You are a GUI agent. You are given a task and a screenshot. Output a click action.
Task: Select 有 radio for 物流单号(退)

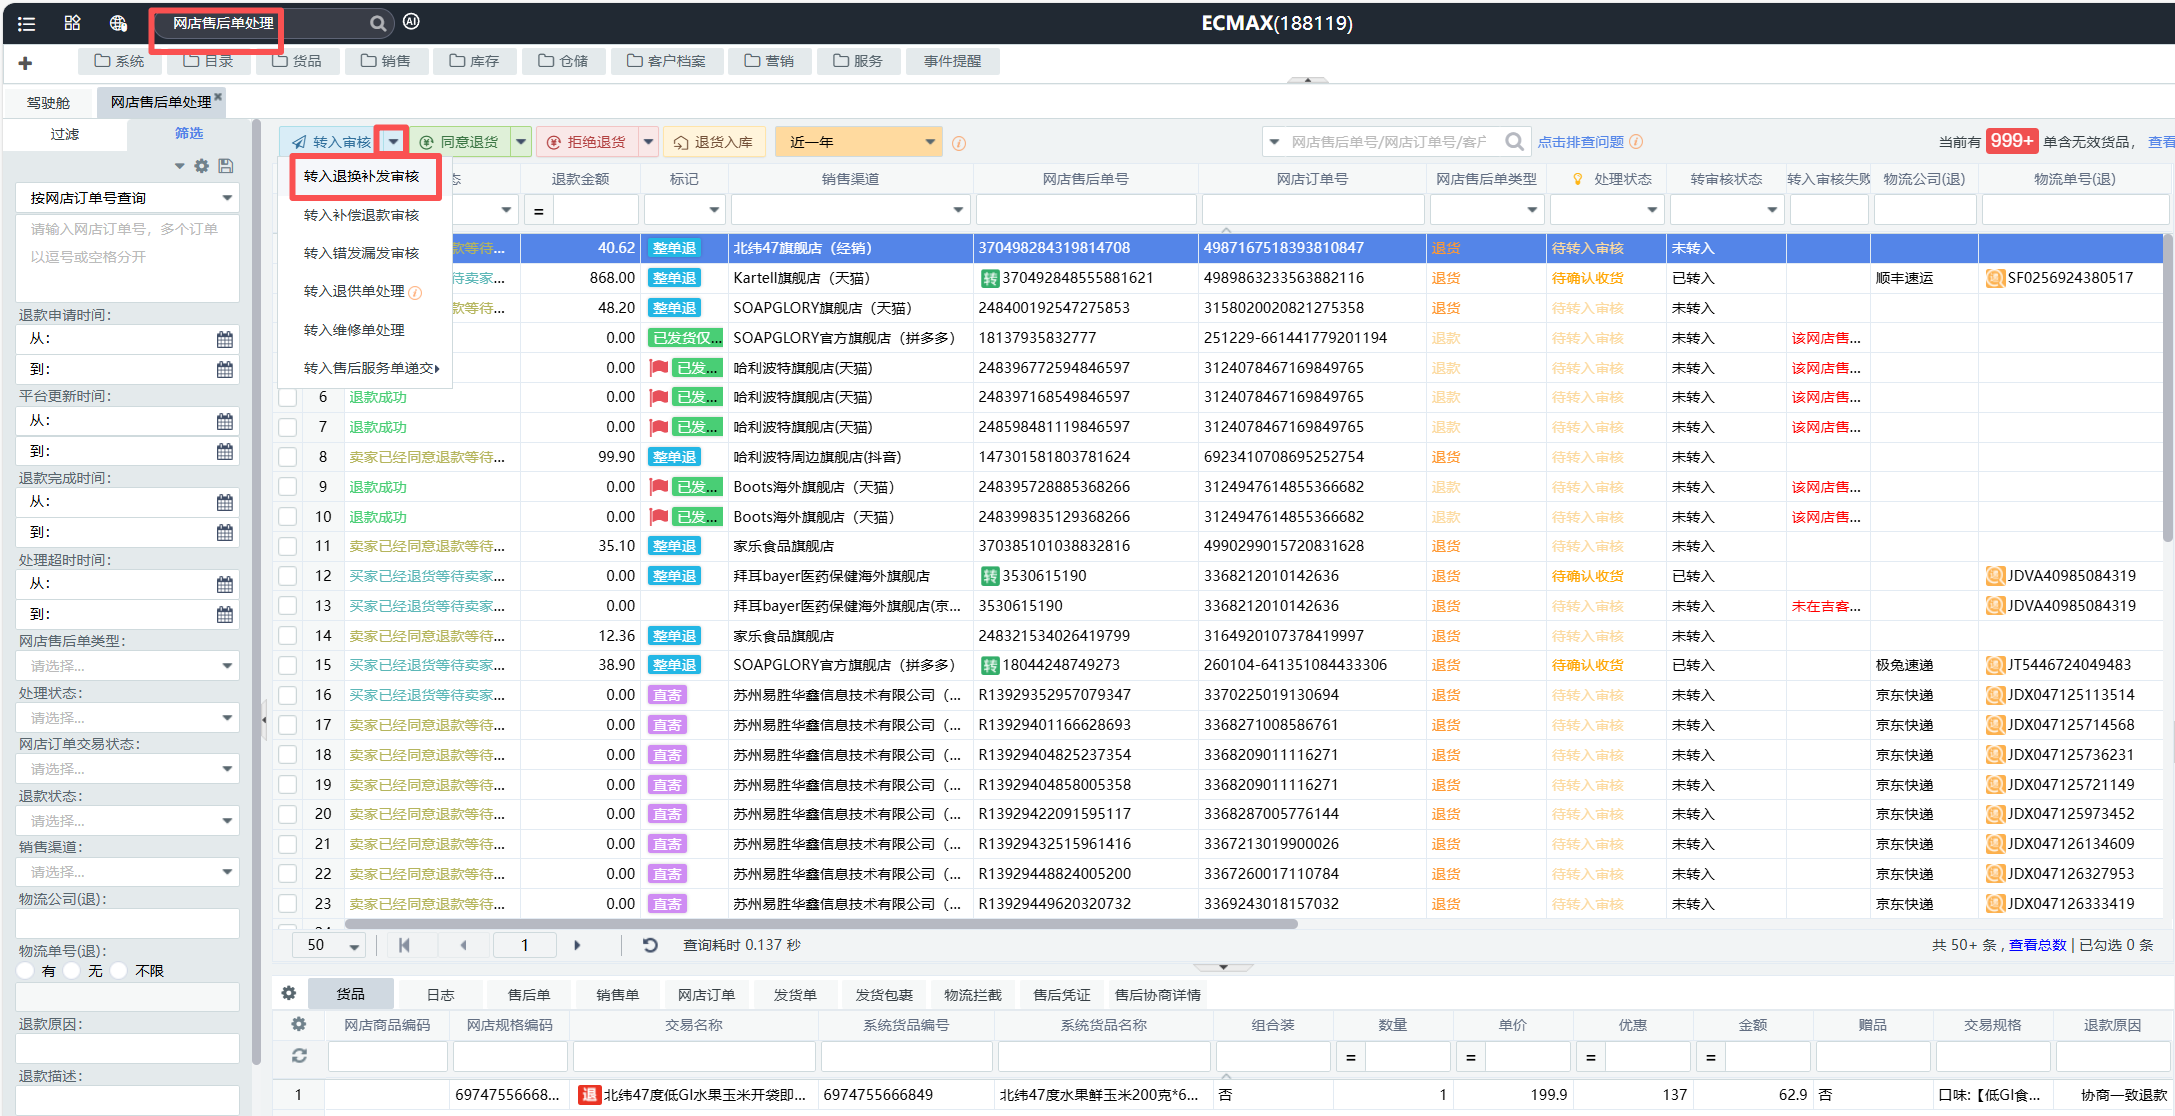tap(27, 971)
